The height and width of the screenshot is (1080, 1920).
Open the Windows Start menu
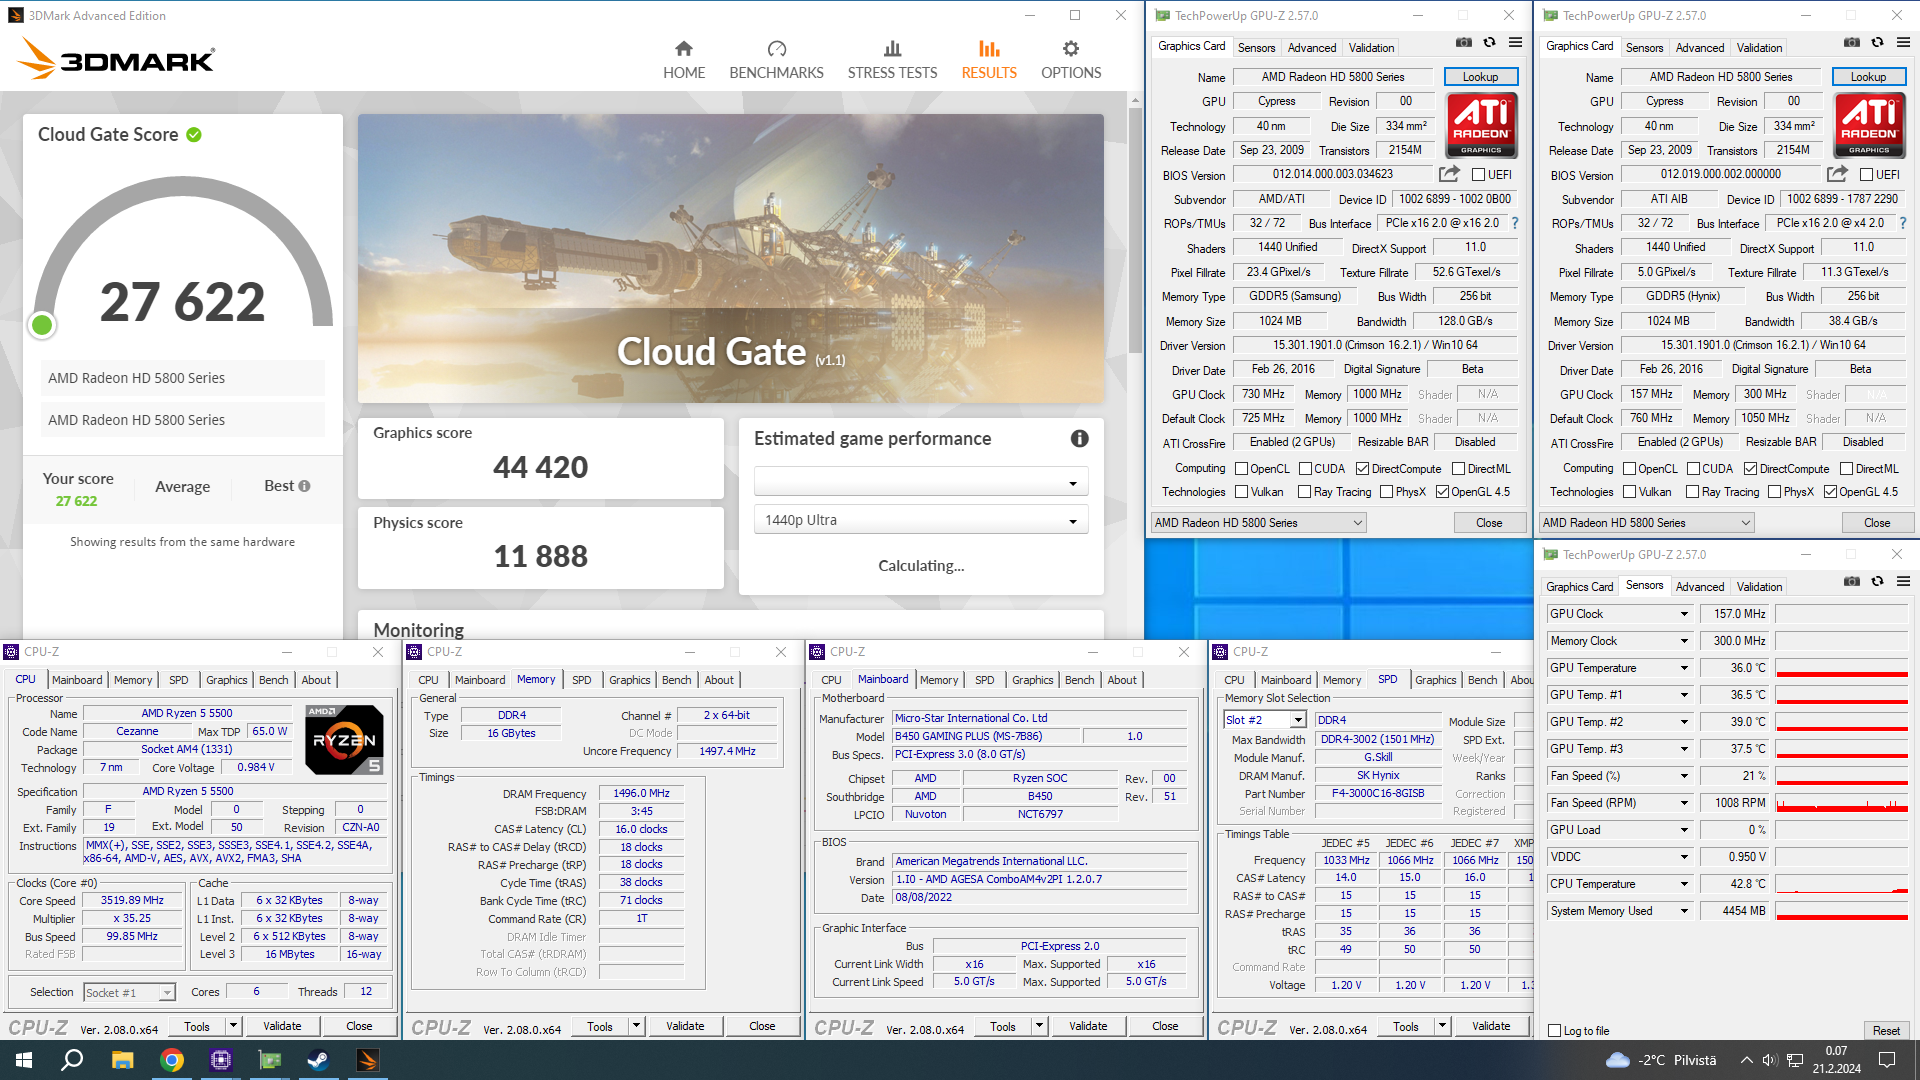pos(24,1060)
